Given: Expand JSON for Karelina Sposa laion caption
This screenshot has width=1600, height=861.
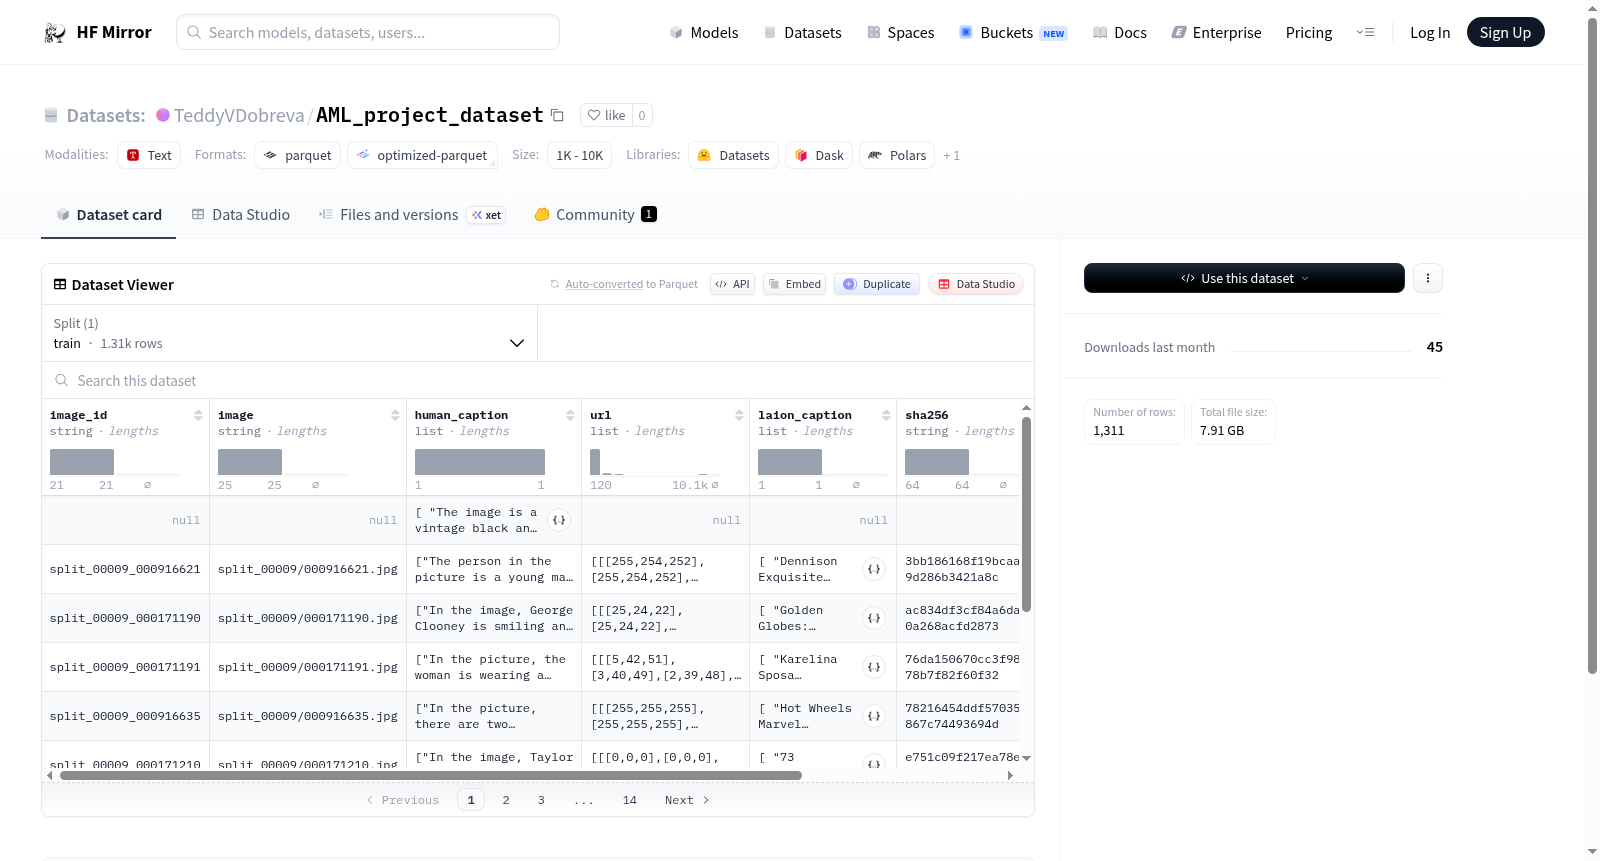Looking at the screenshot, I should [x=874, y=667].
